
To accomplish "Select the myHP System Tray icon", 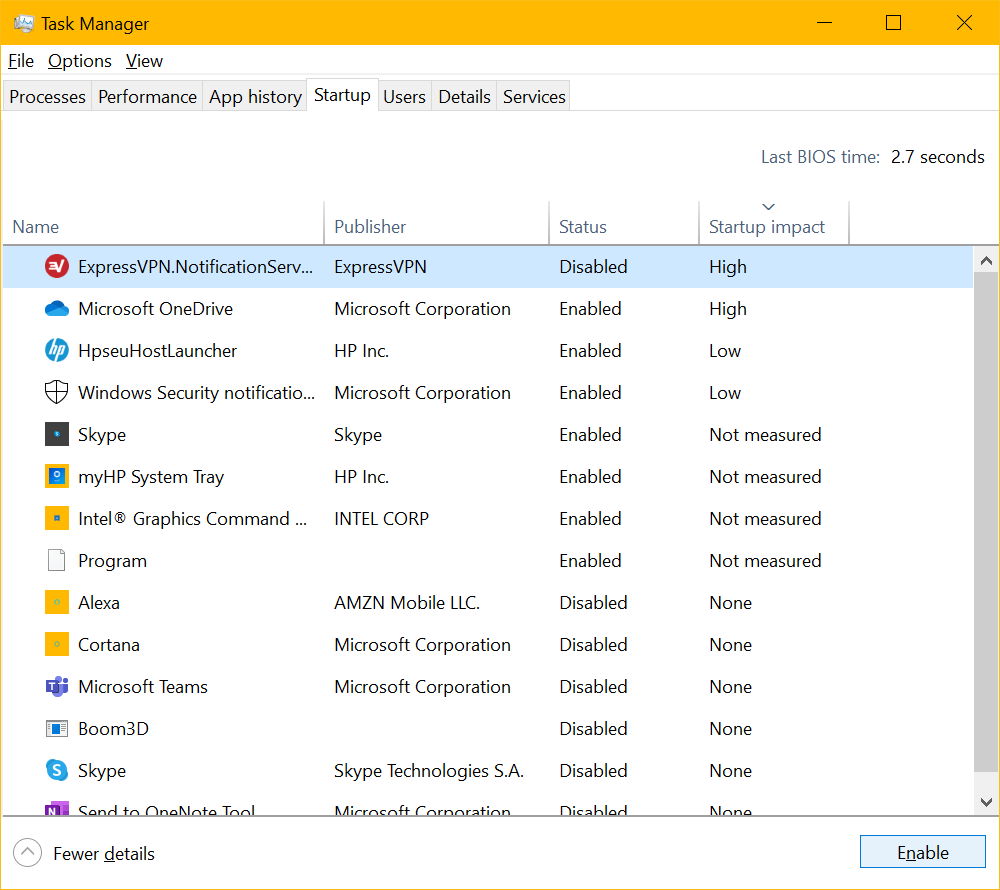I will [57, 477].
